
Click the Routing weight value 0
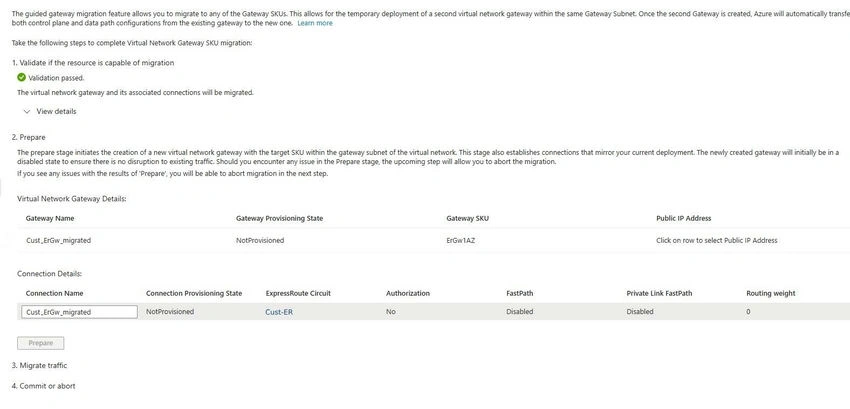click(748, 312)
